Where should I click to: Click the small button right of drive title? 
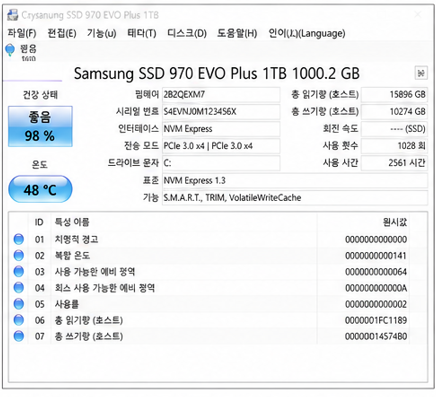[x=421, y=73]
